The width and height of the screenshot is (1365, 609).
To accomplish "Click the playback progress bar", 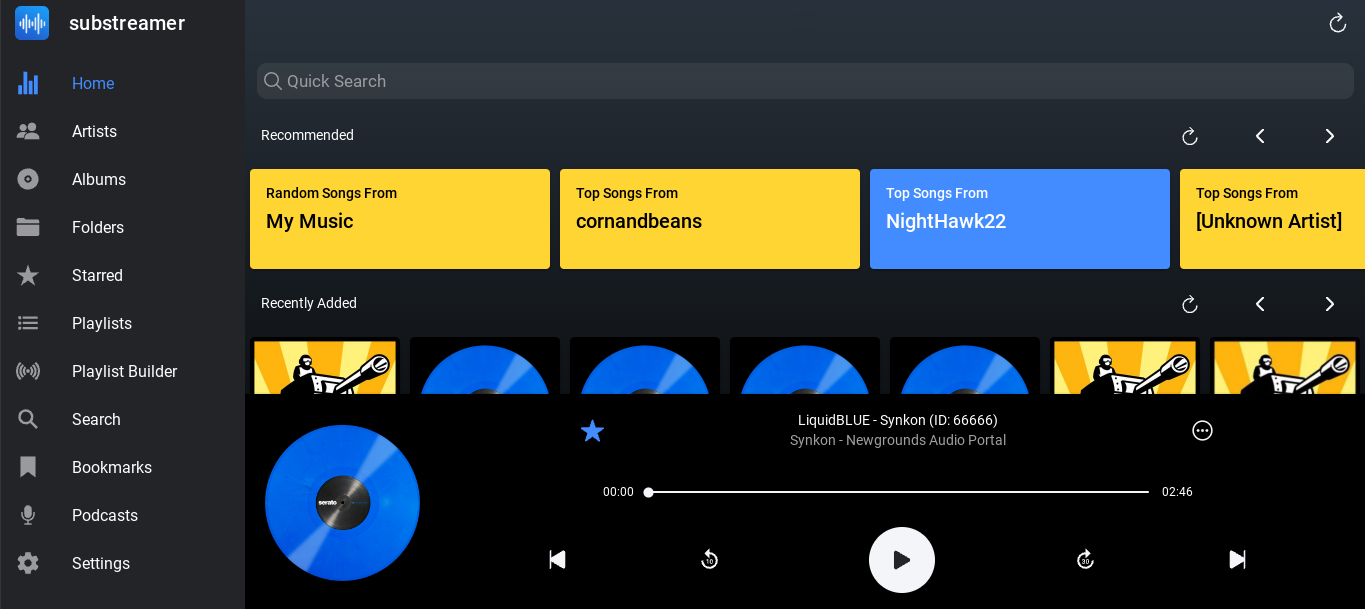I will coord(897,492).
